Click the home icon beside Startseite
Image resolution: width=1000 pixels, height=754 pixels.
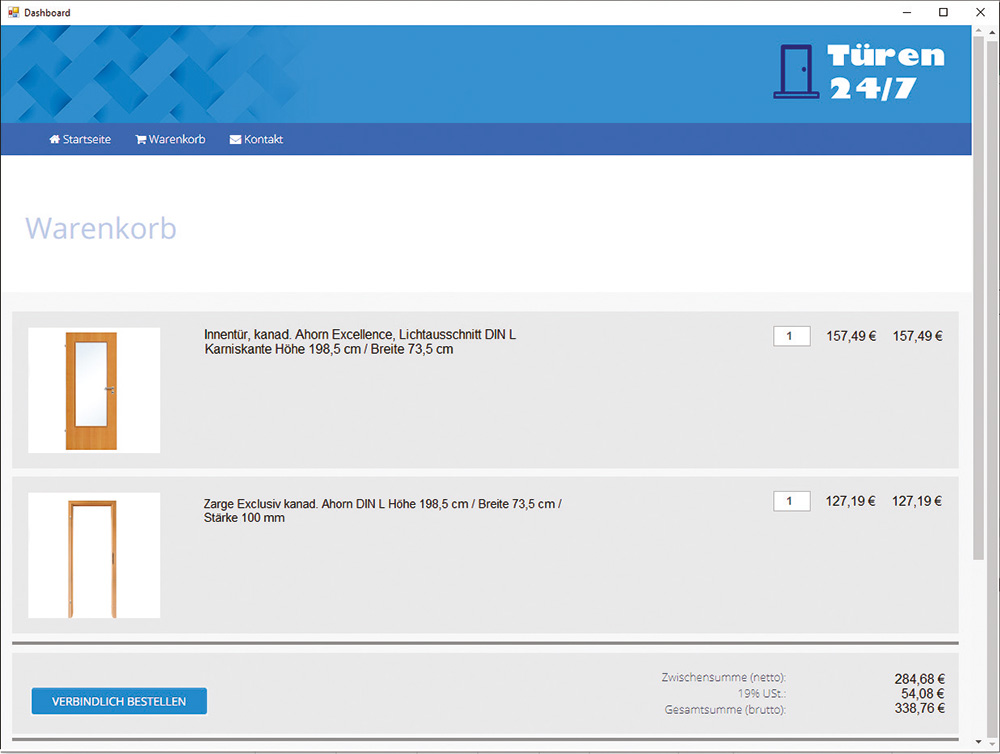tap(55, 140)
